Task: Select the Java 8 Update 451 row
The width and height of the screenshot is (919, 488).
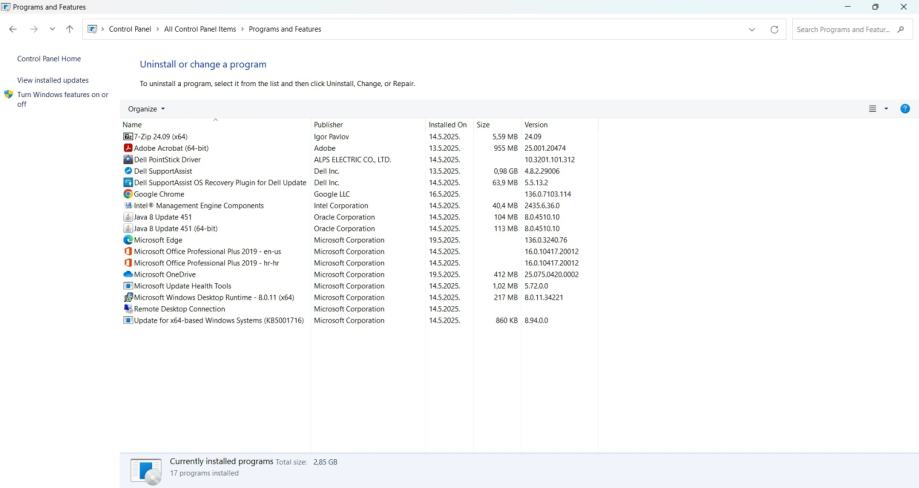Action: [x=359, y=217]
